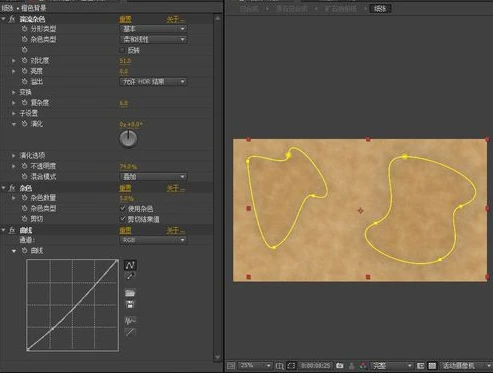Click 重置 reset link for 杂色 effect
Screen dimensions: 493x373
coord(125,188)
